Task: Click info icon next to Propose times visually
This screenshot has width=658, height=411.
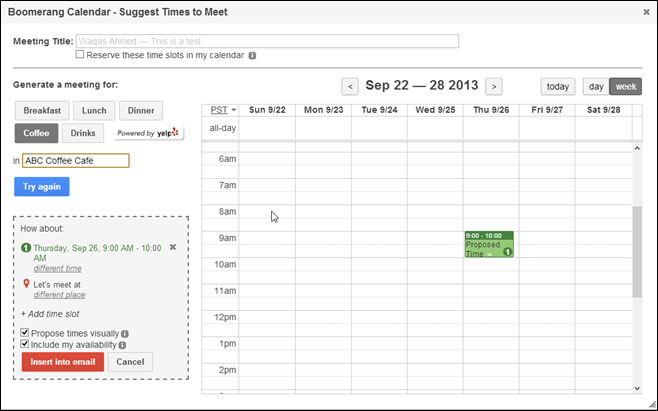Action: click(125, 334)
